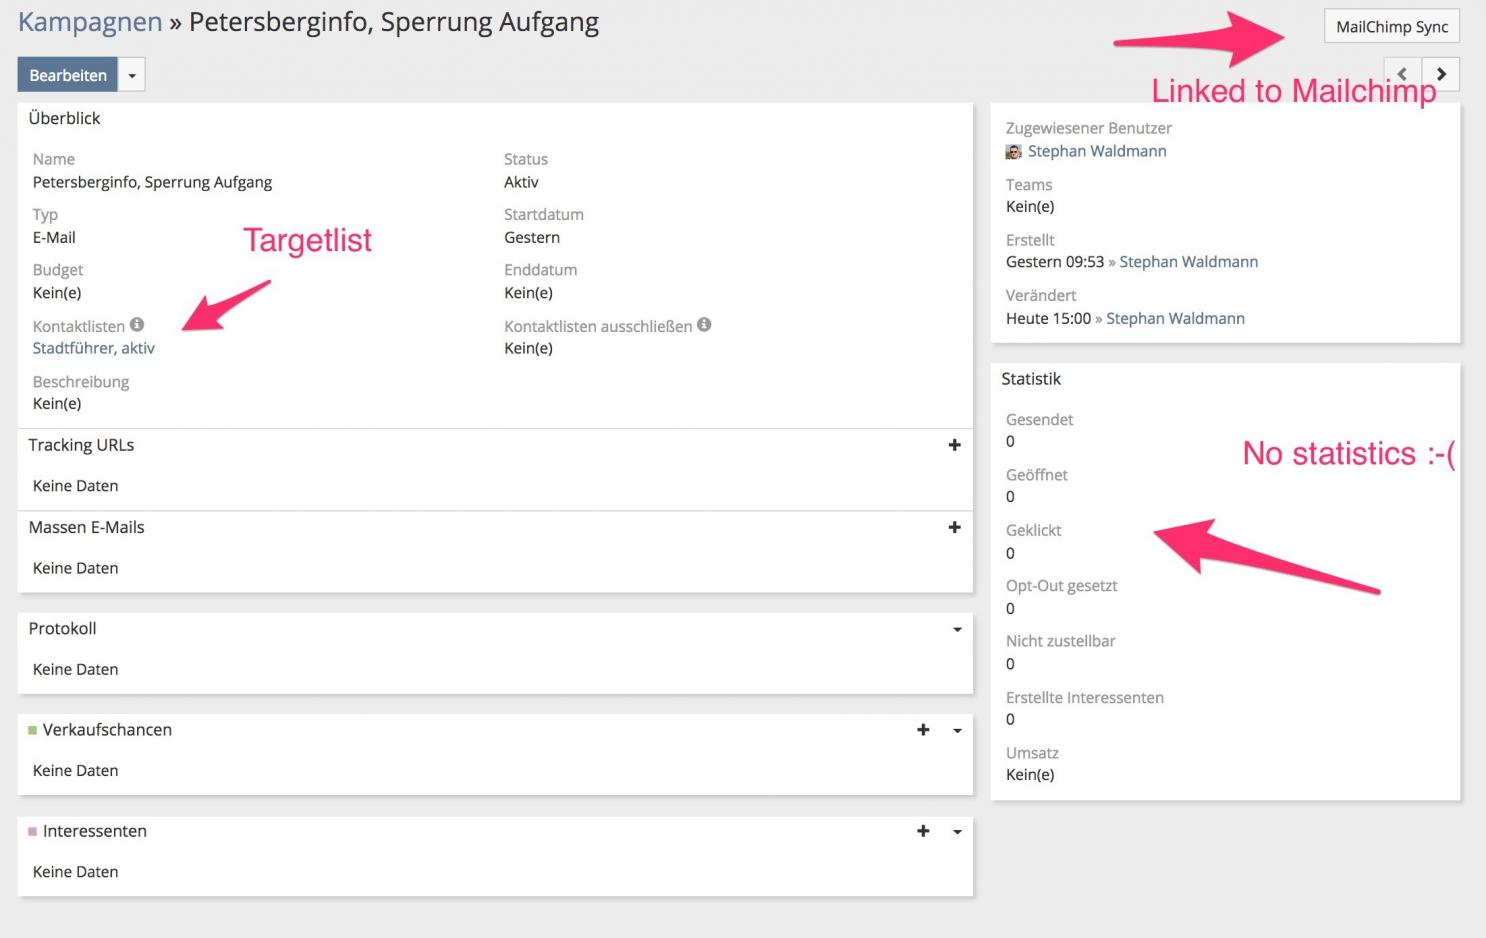Viewport: 1486px width, 938px height.
Task: Click the MailChimp Sync button
Action: [1391, 27]
